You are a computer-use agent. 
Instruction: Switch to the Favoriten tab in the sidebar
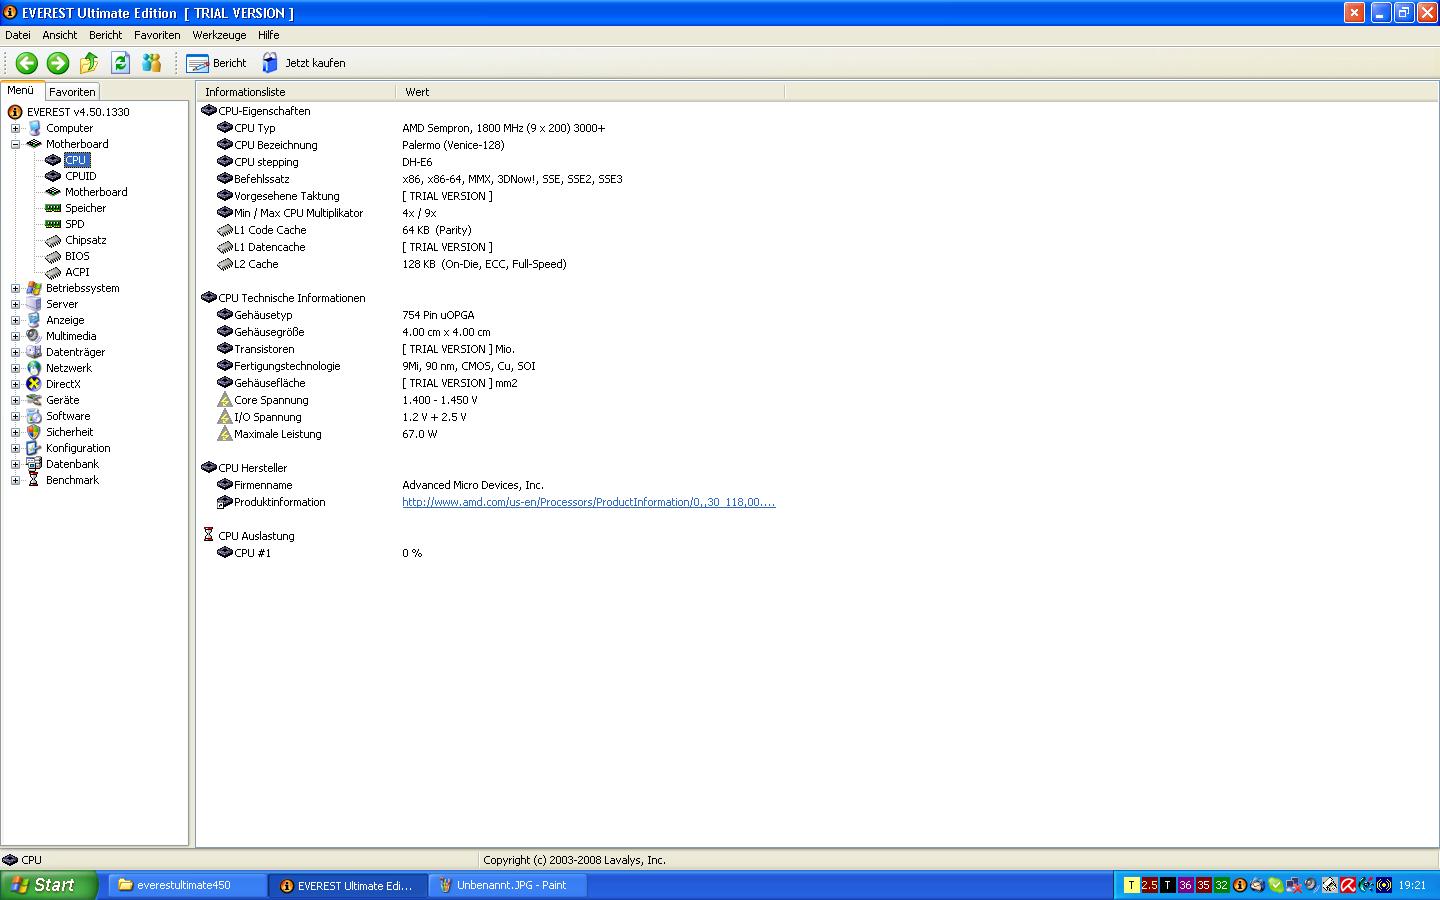click(x=72, y=92)
